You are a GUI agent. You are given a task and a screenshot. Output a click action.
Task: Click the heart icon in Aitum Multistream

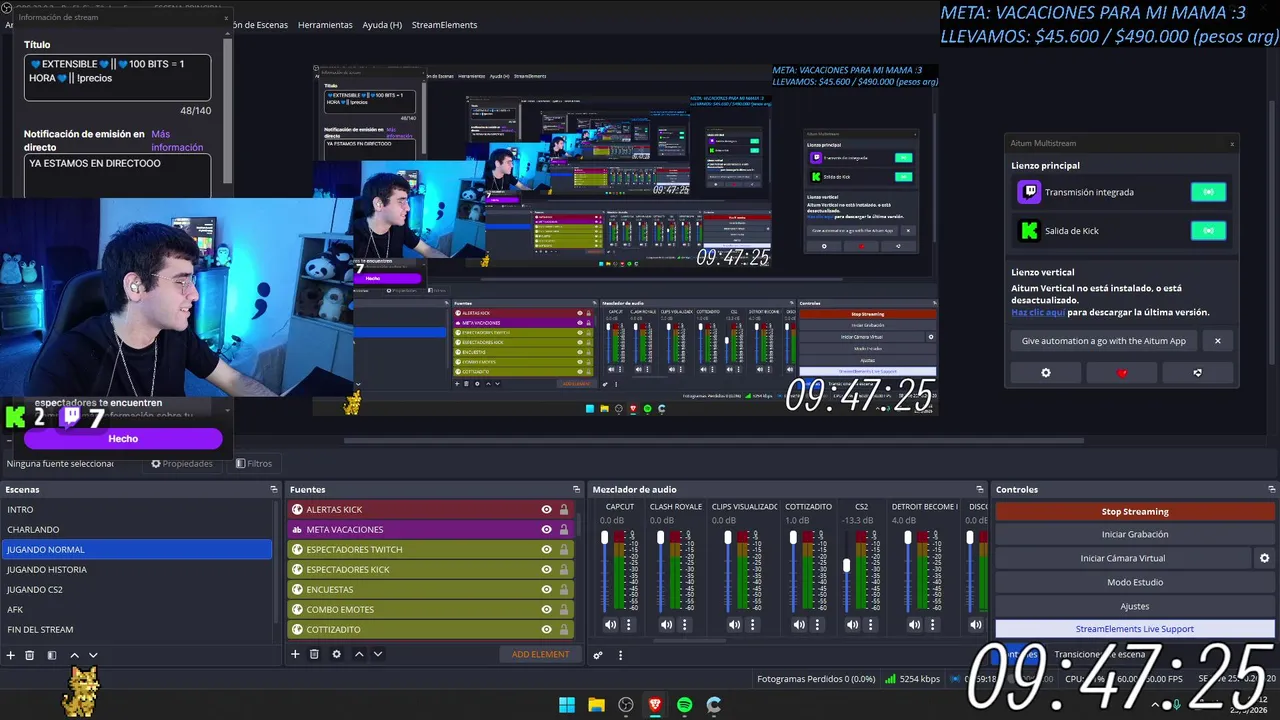pos(1122,372)
